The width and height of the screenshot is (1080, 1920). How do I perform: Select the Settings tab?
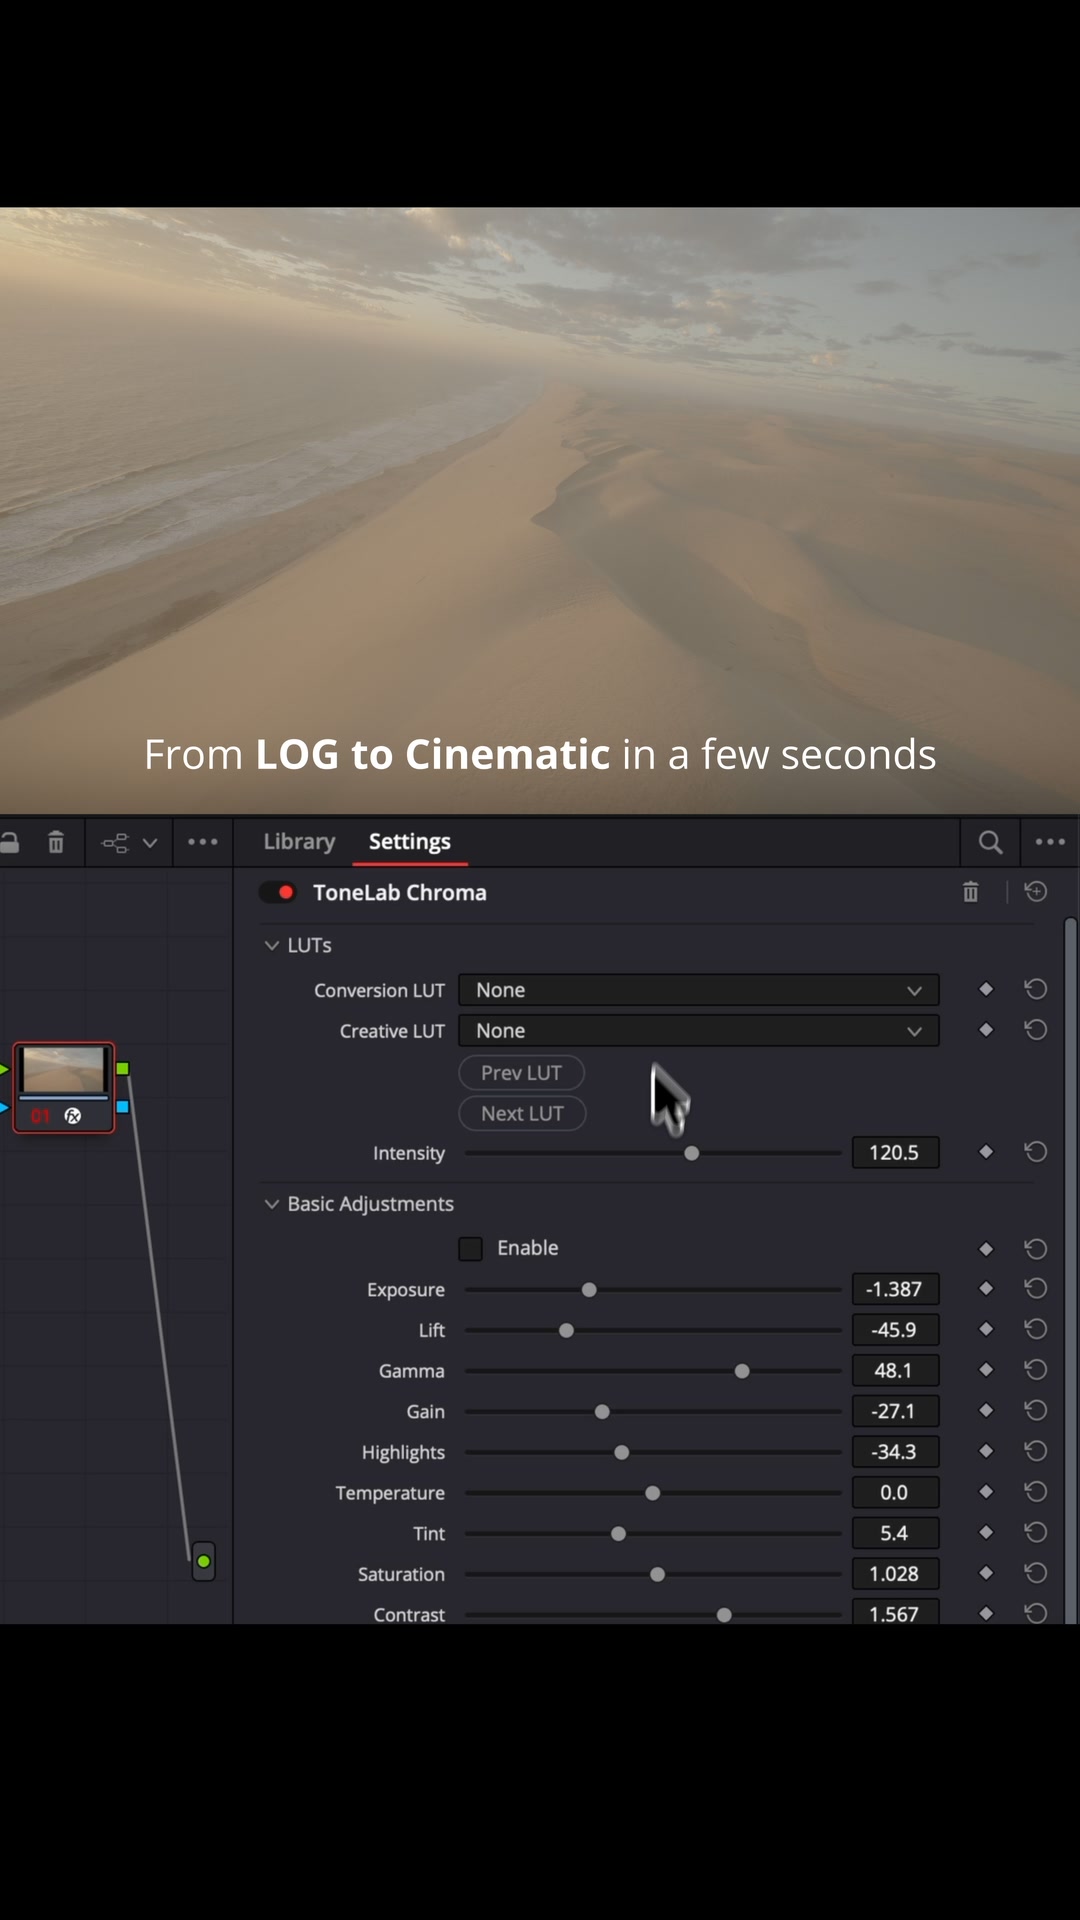pos(410,842)
